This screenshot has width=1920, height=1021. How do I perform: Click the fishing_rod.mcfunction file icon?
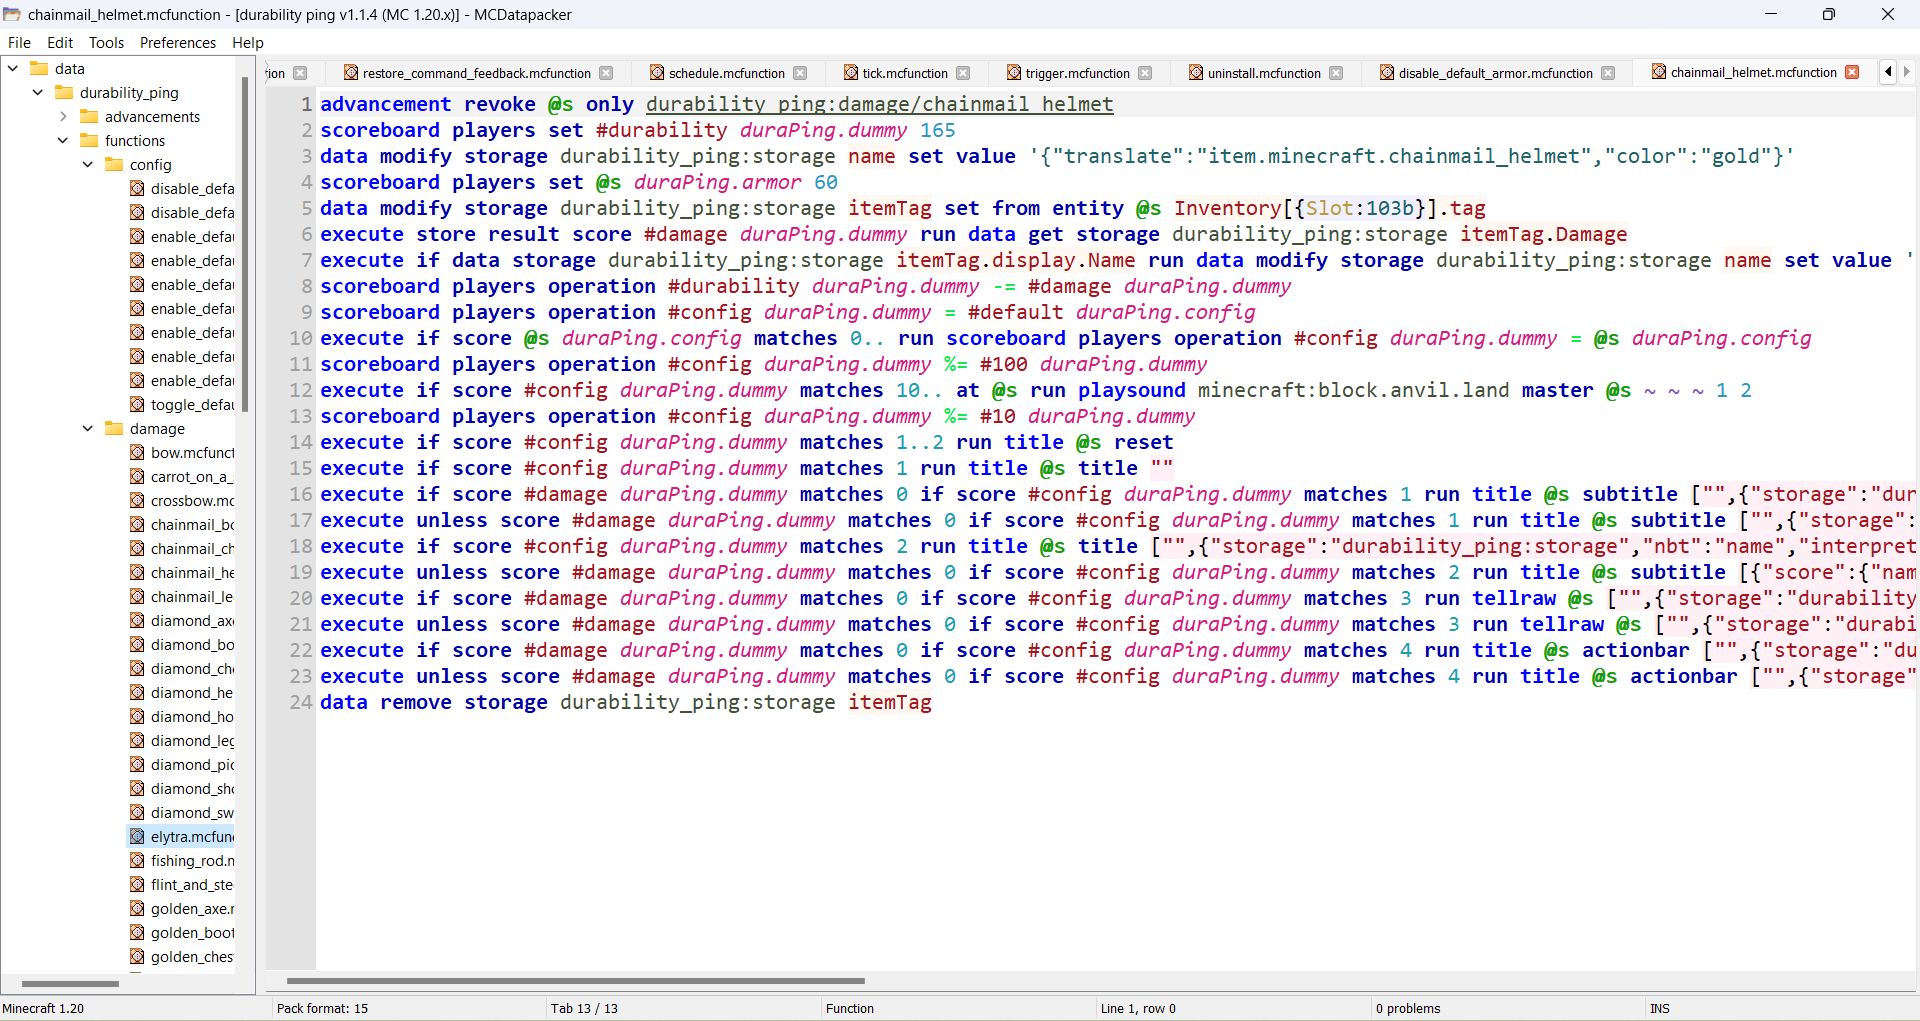pyautogui.click(x=137, y=860)
